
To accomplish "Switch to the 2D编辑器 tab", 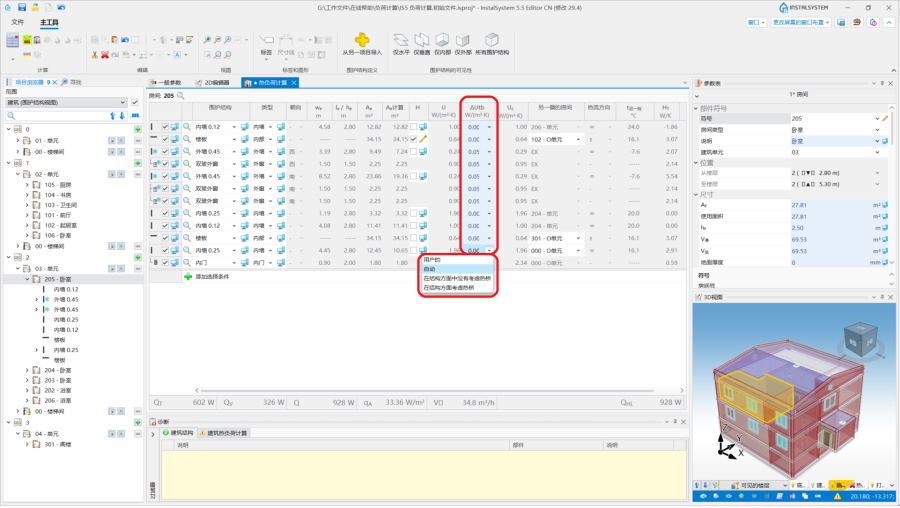I will click(214, 83).
